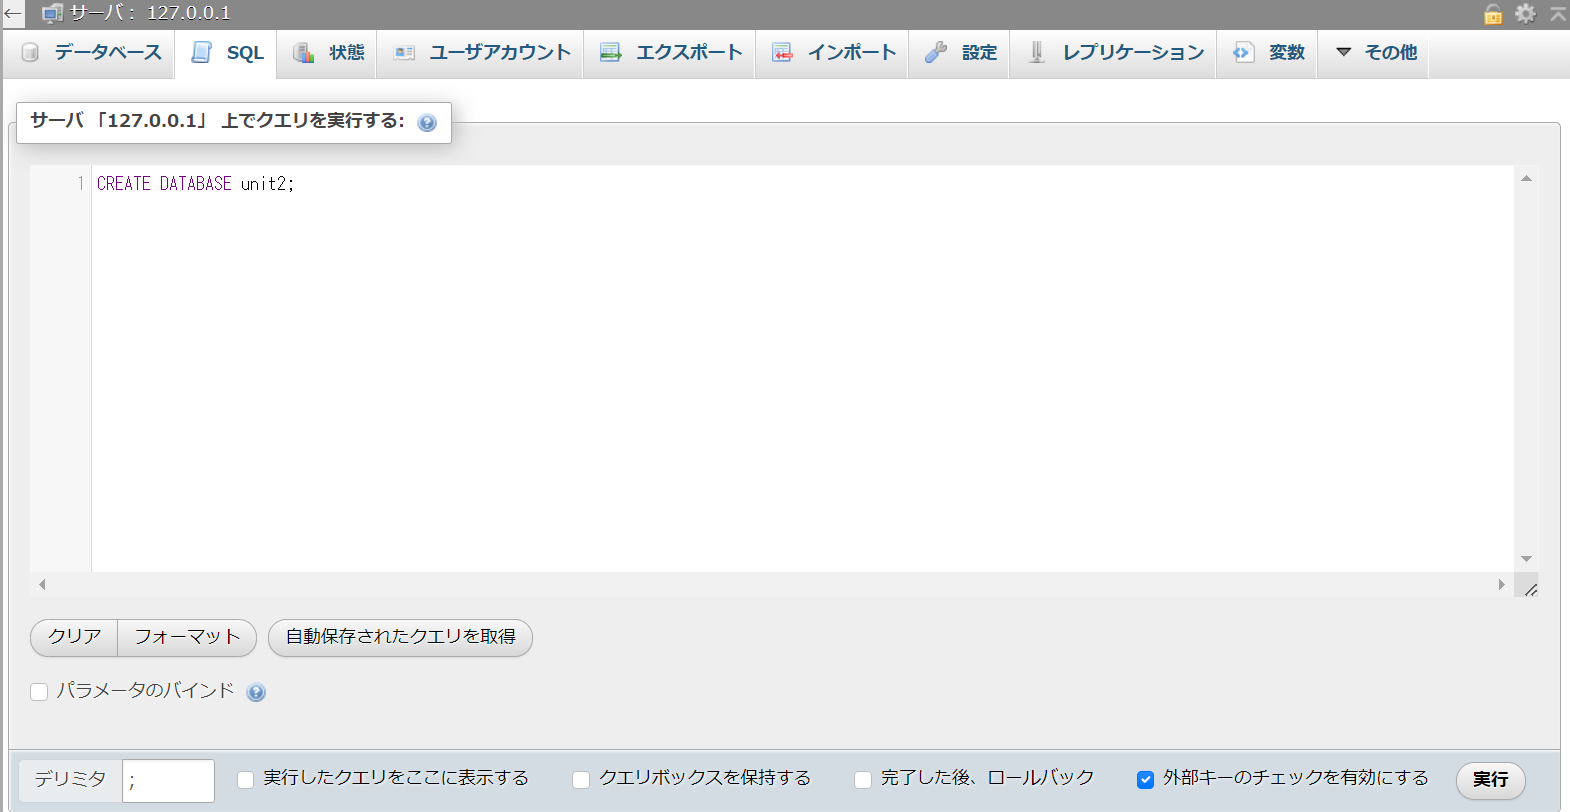
Task: Open the エクスポート tab
Action: coord(670,53)
